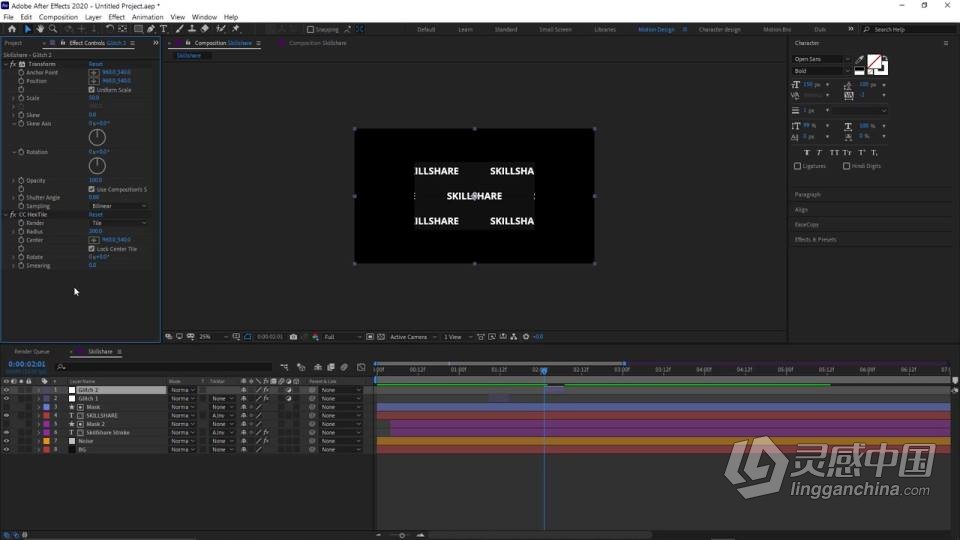Viewport: 960px width, 540px height.
Task: Select the Motion Design workspace
Action: click(656, 29)
